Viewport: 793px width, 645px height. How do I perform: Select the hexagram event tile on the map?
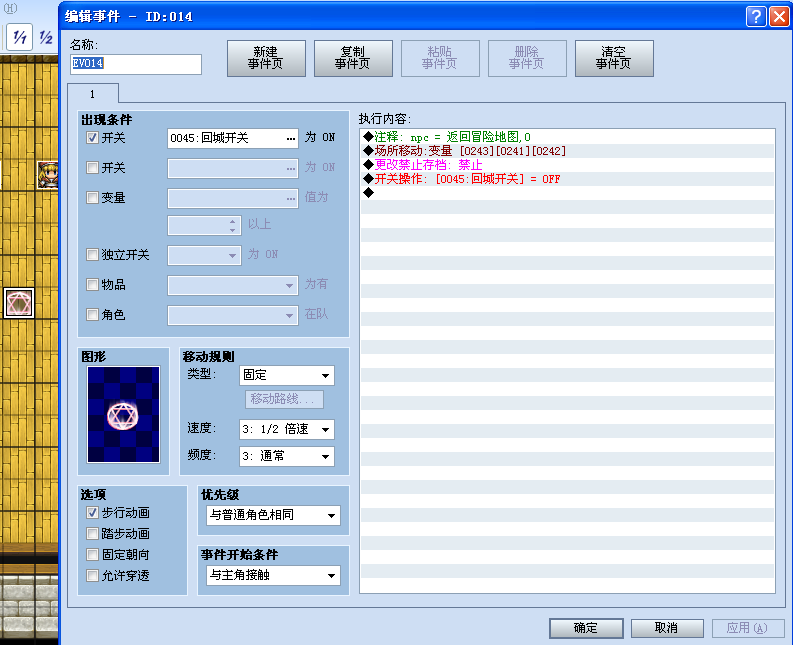(19, 303)
